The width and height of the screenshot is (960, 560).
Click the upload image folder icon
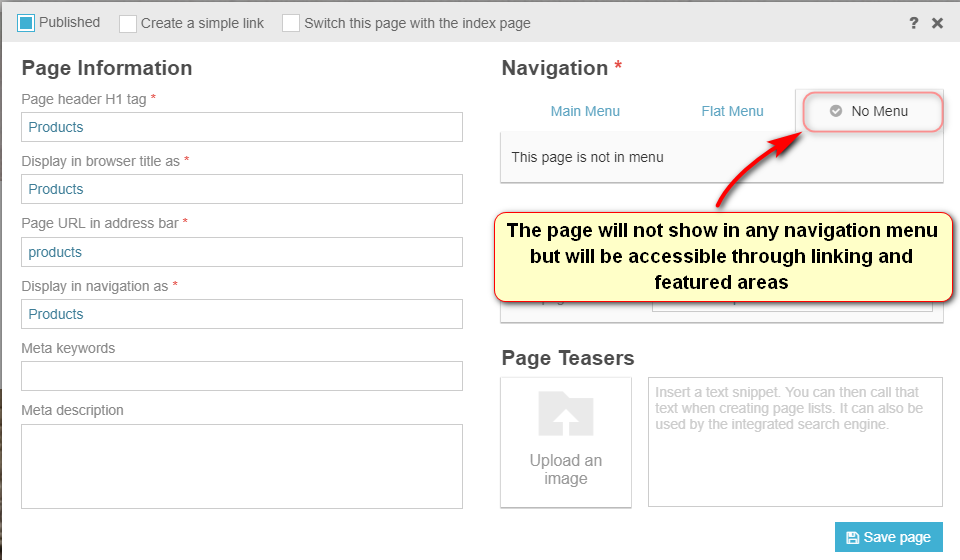coord(566,414)
